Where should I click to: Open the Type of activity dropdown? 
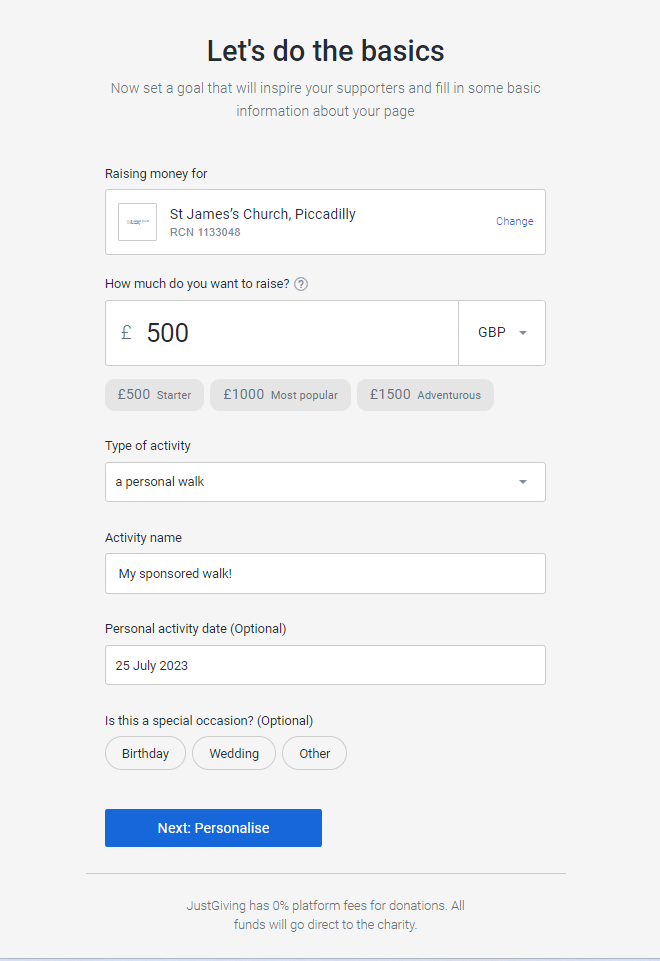(x=325, y=482)
